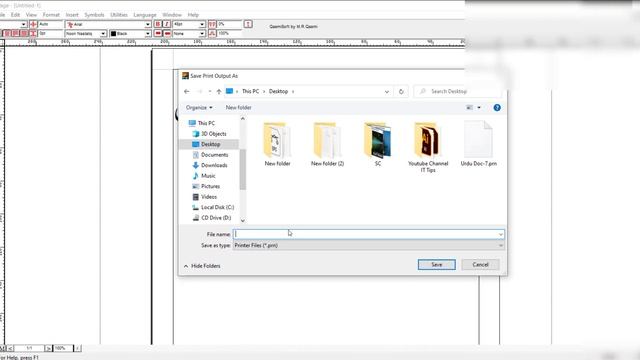Viewport: 640px width, 360px height.
Task: Select Documents in the navigation tree
Action: pyautogui.click(x=210, y=155)
